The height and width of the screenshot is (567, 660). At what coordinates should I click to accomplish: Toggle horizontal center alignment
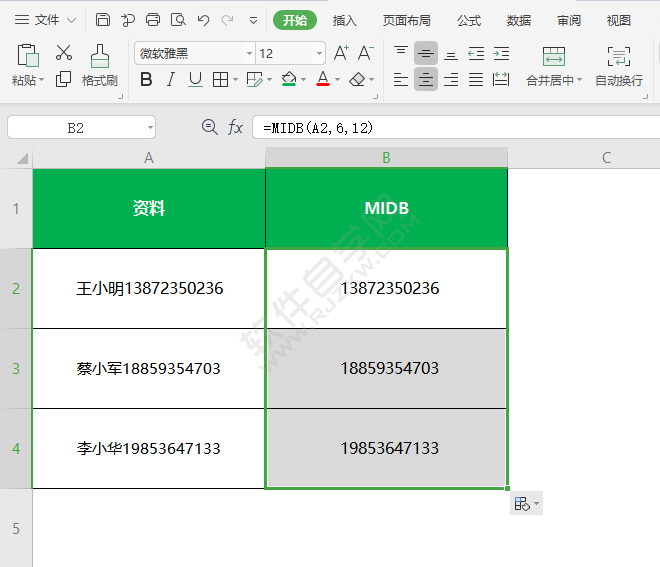click(x=426, y=79)
